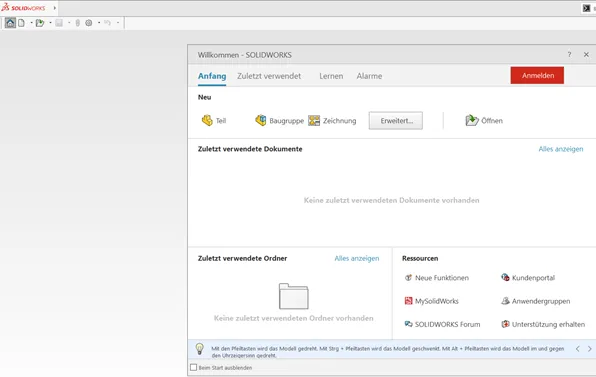Screen dimensions: 596x377
Task: Click the Undo toolbar icon
Action: coord(108,23)
